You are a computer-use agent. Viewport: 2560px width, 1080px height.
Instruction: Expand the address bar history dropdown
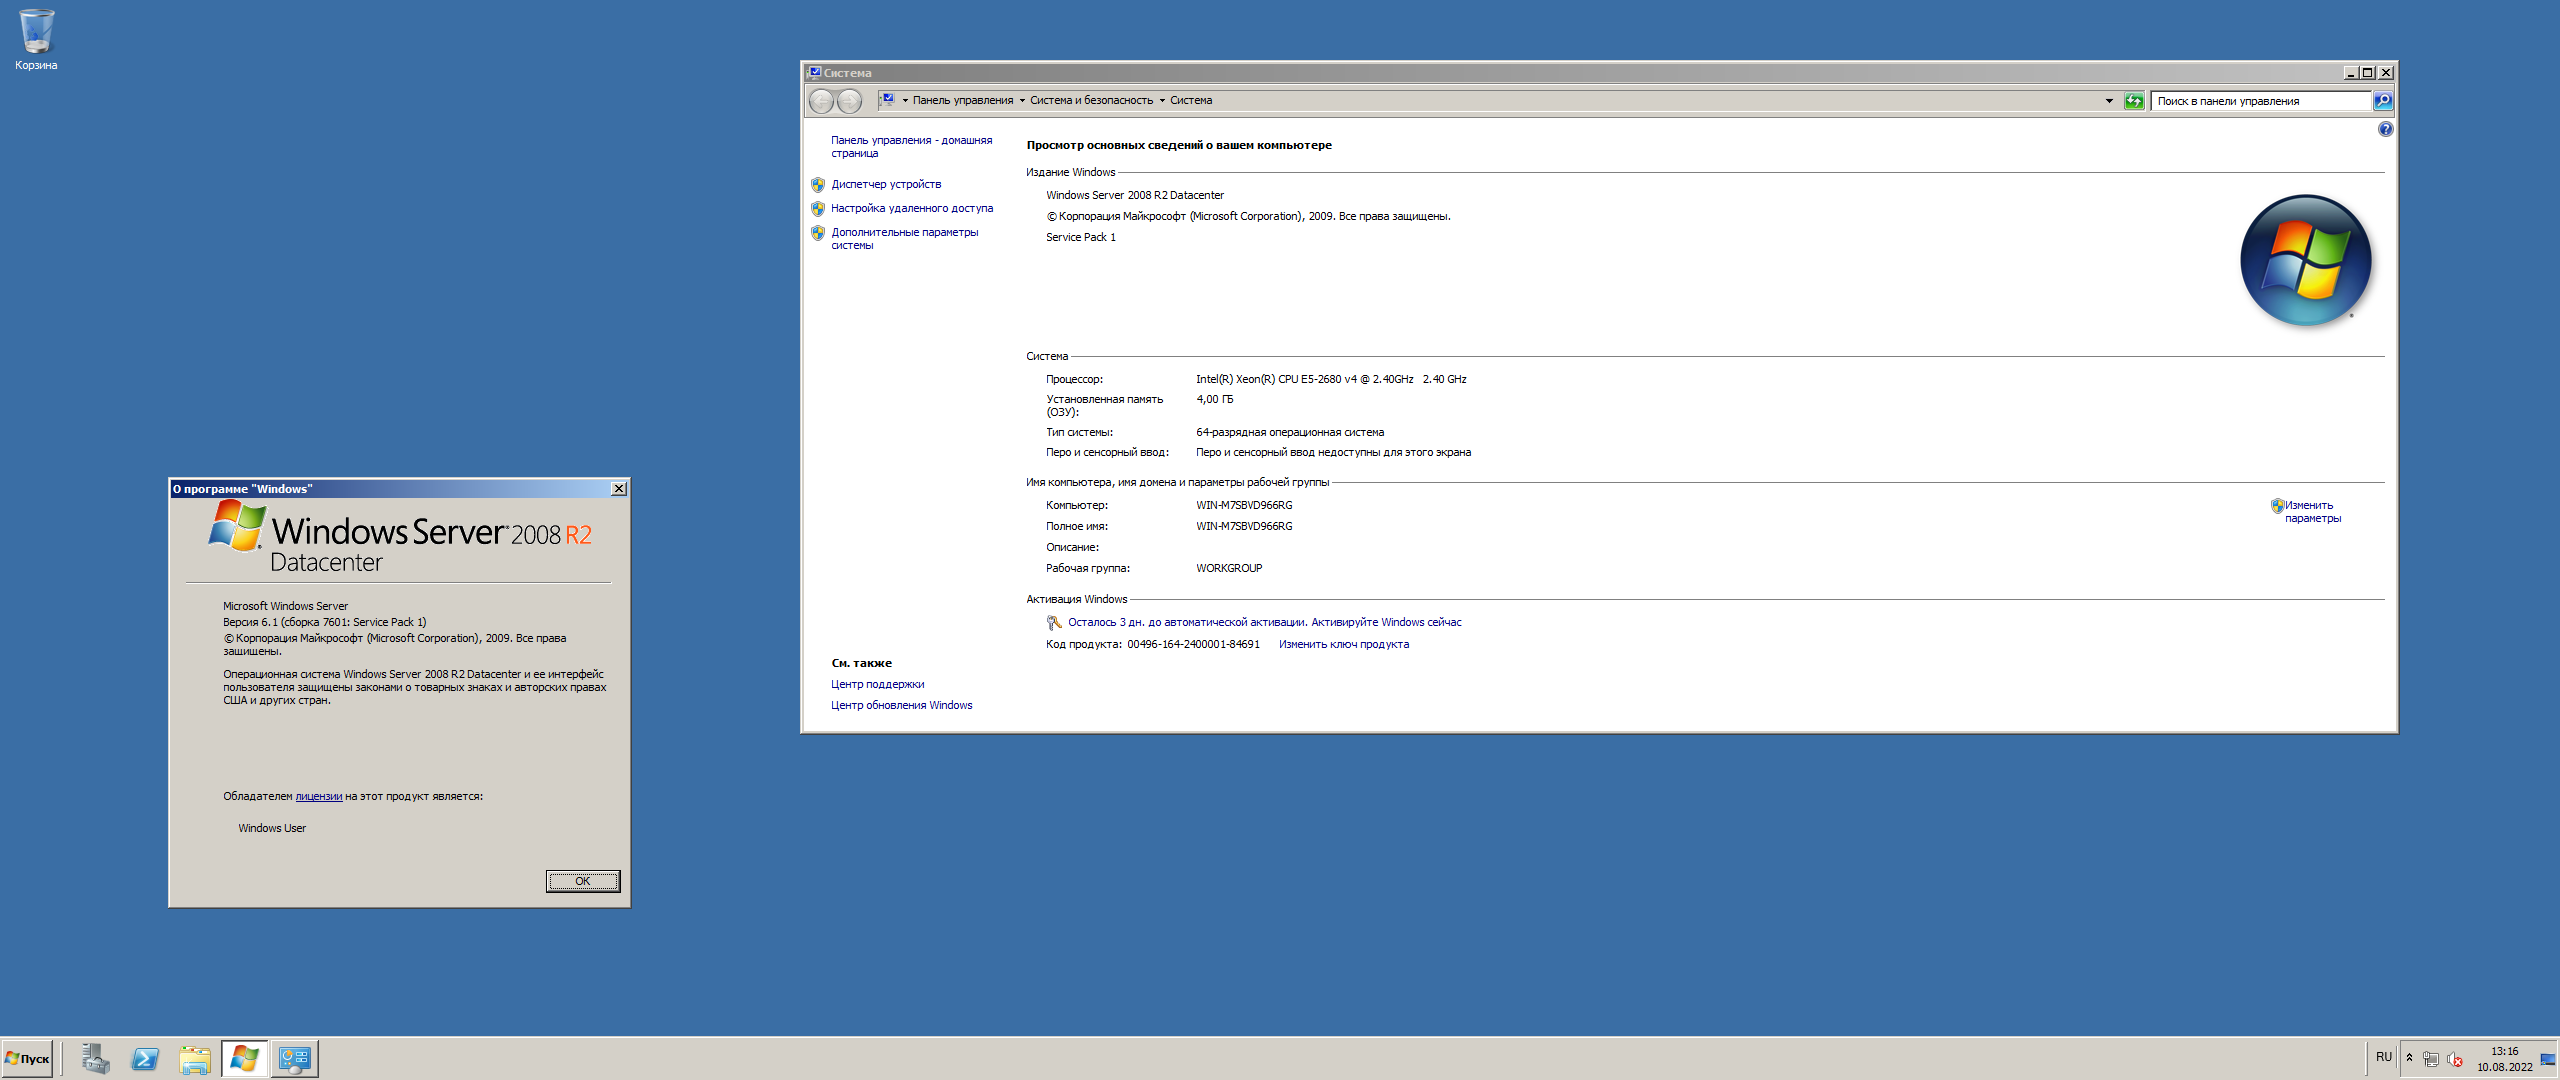coord(2109,101)
